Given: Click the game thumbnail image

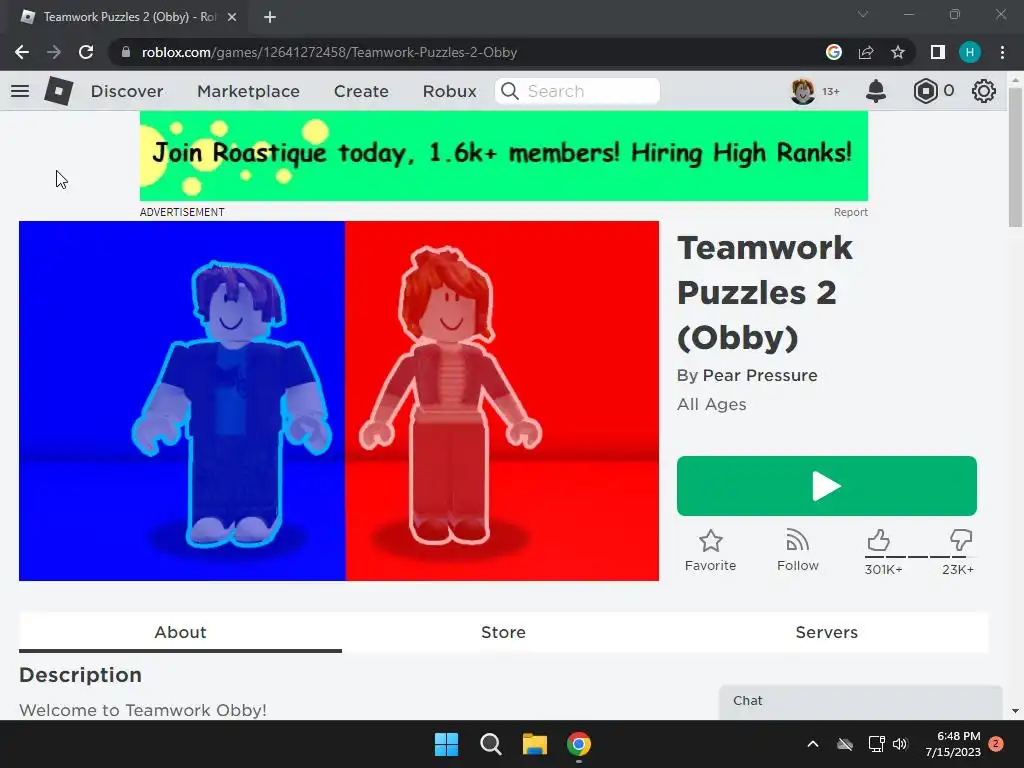Looking at the screenshot, I should click(339, 401).
